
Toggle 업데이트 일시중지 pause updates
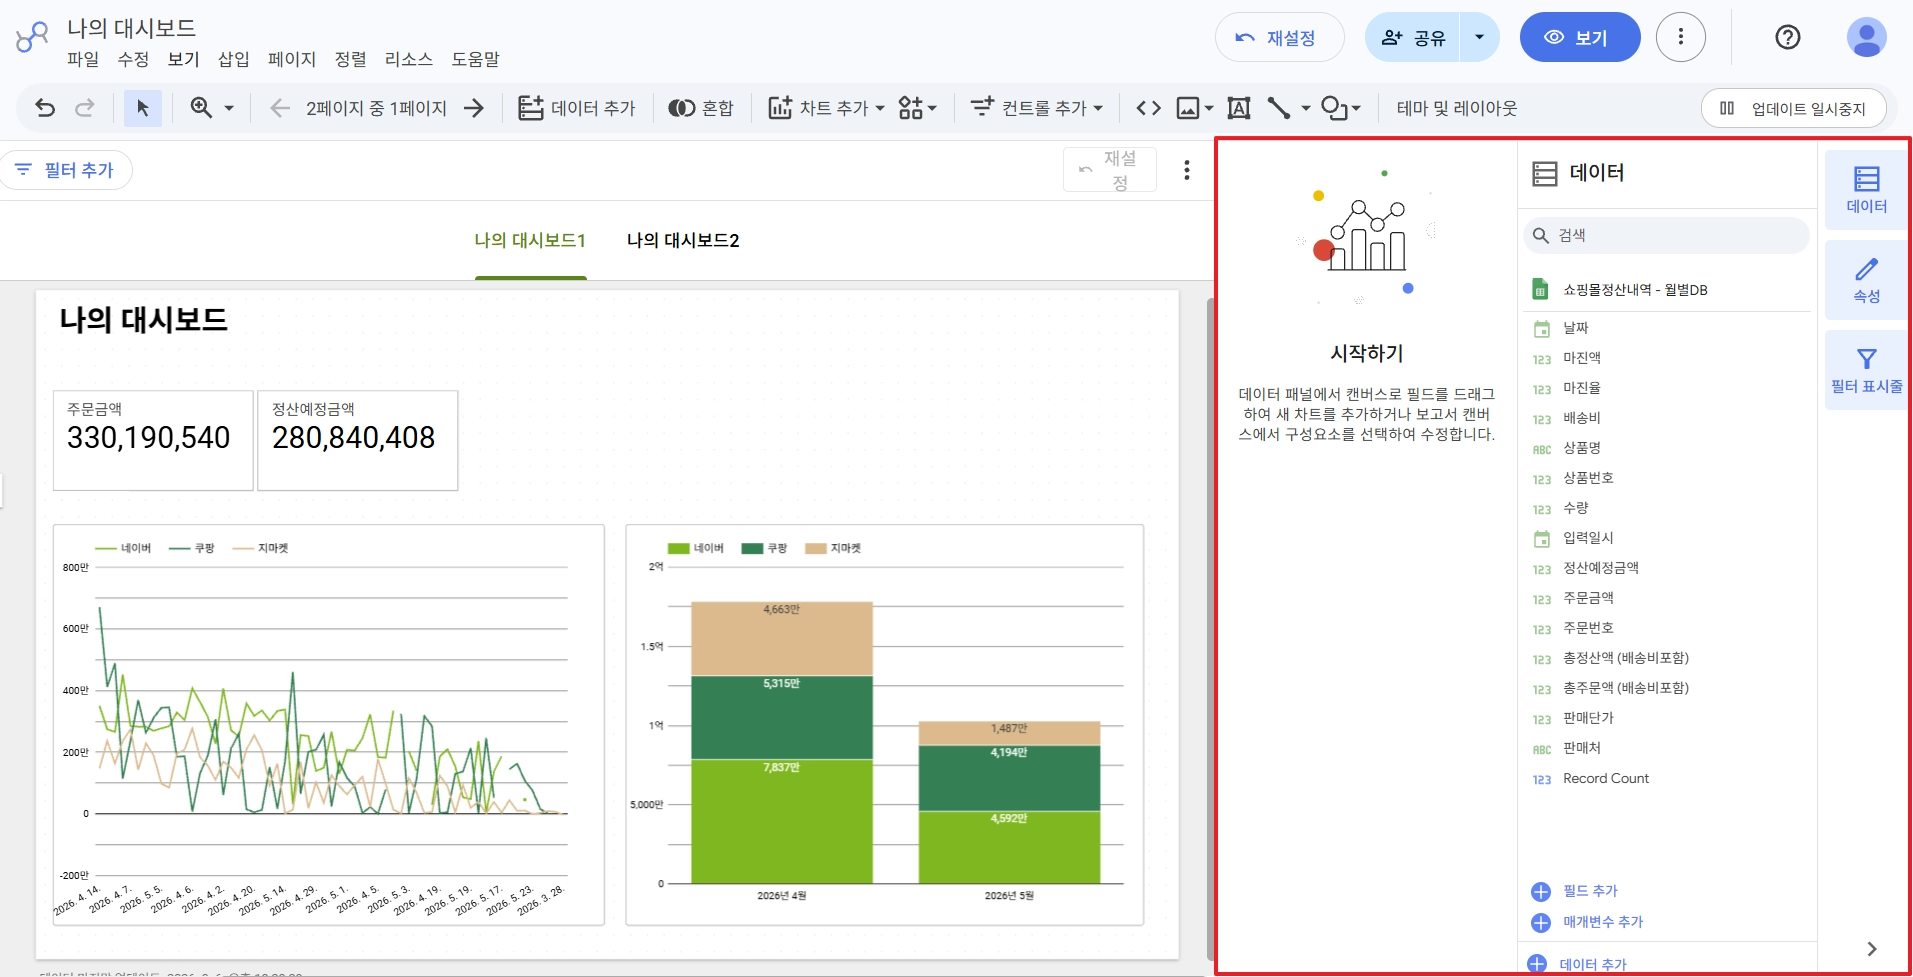(x=1794, y=108)
